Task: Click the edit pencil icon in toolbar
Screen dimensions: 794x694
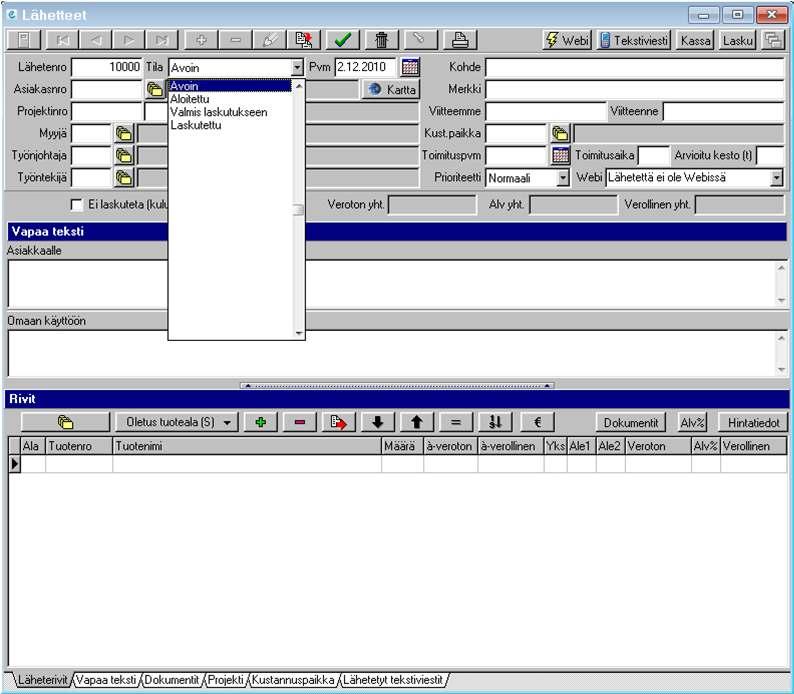Action: click(269, 39)
